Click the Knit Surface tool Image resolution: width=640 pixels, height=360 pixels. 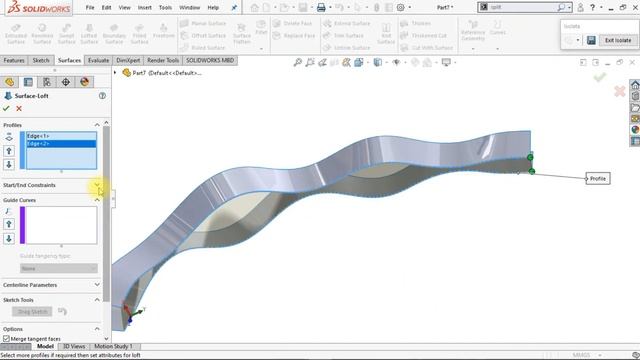click(386, 33)
